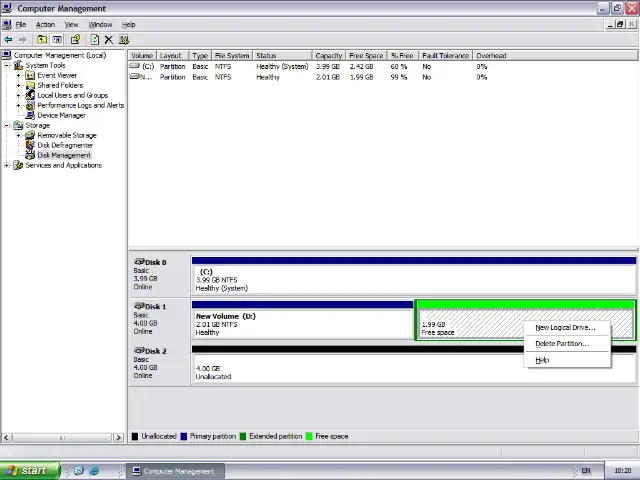Screen dimensions: 640x480
Task: Sort by the Volume column header
Action: 142,56
